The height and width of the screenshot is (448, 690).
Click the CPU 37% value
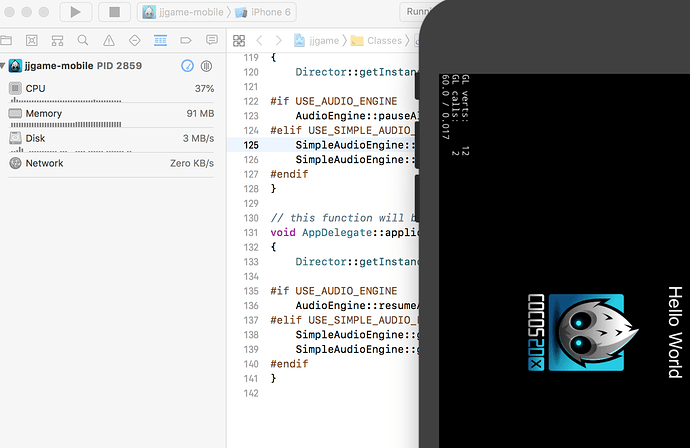(x=205, y=88)
